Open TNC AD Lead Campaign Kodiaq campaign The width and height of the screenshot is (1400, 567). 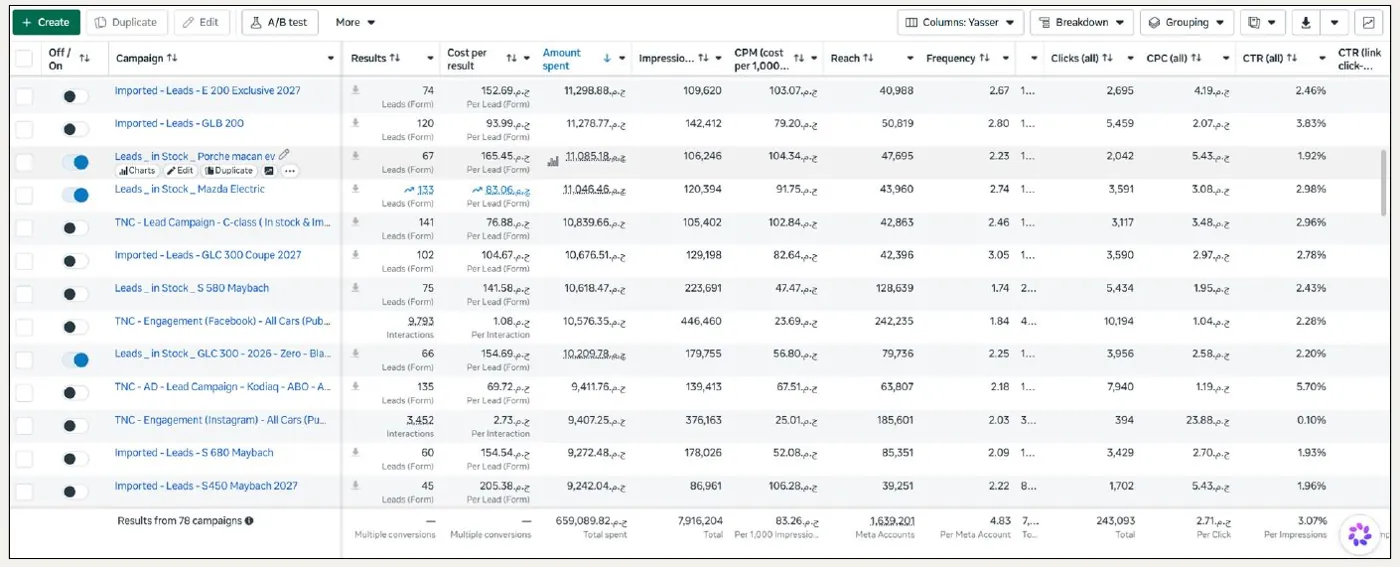[x=223, y=386]
